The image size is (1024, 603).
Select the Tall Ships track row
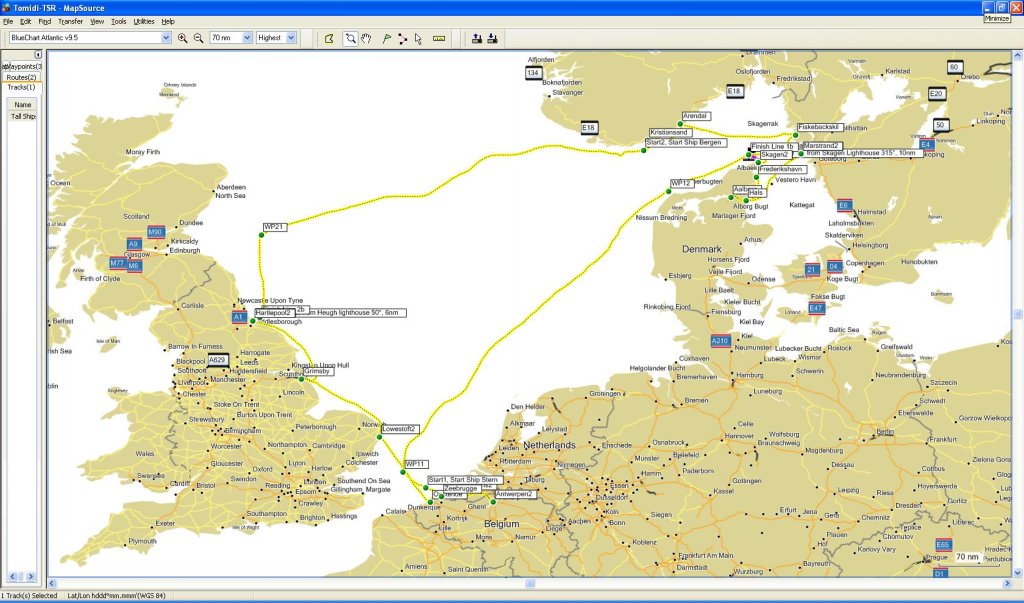(x=23, y=116)
